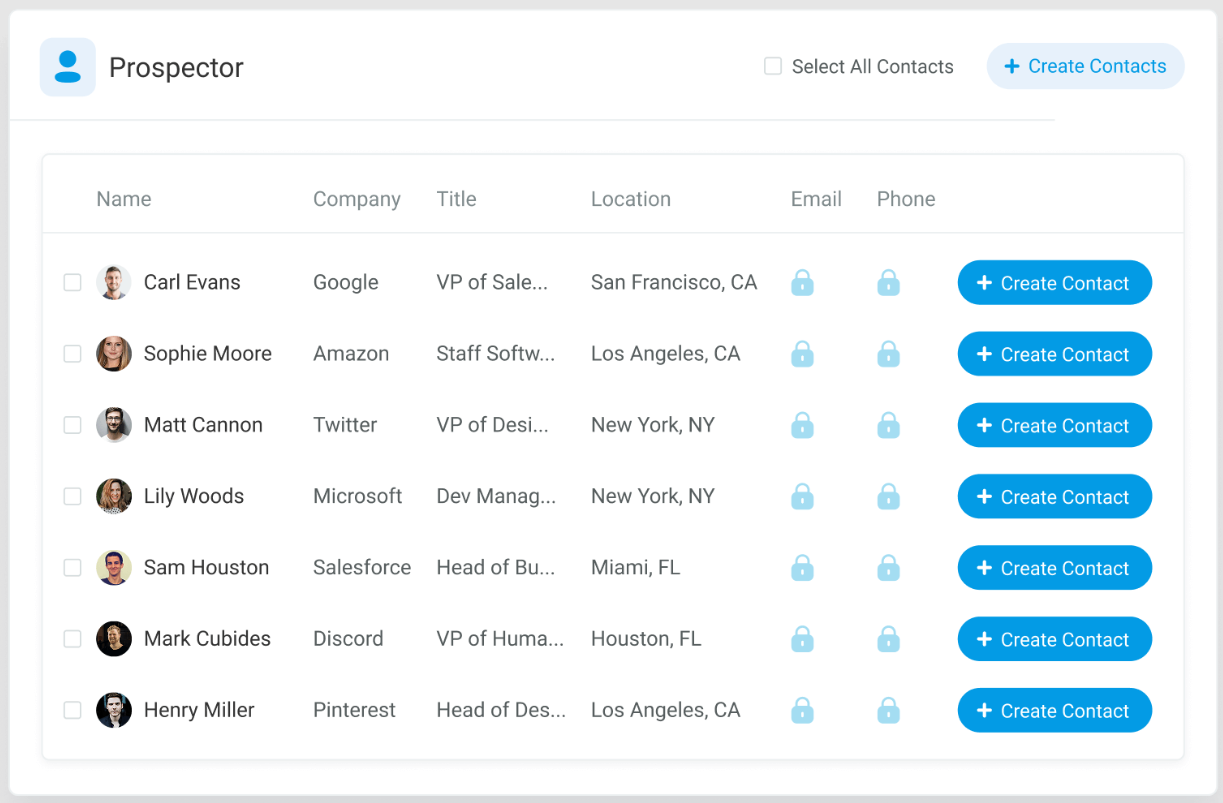Click Lily Woods email lock icon
The height and width of the screenshot is (803, 1223).
pos(802,496)
